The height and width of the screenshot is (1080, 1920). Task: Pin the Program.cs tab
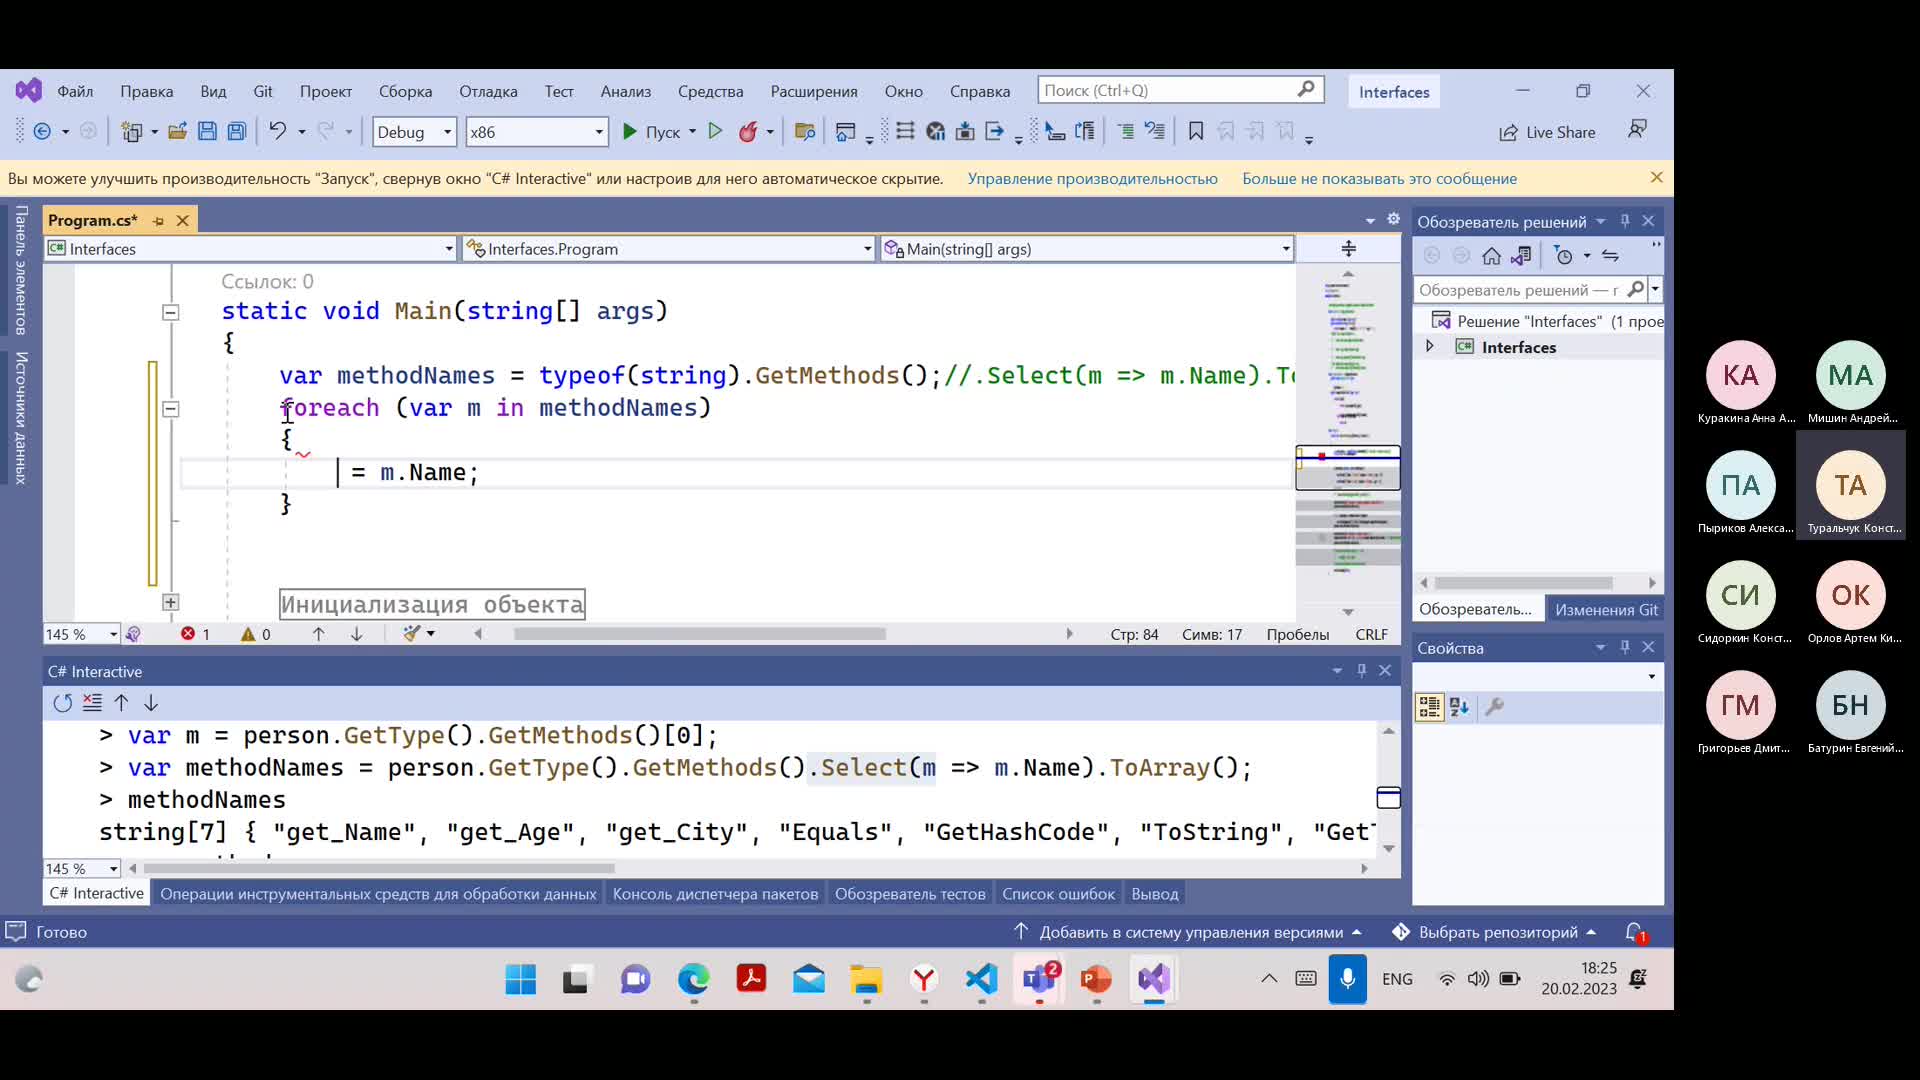(x=158, y=220)
